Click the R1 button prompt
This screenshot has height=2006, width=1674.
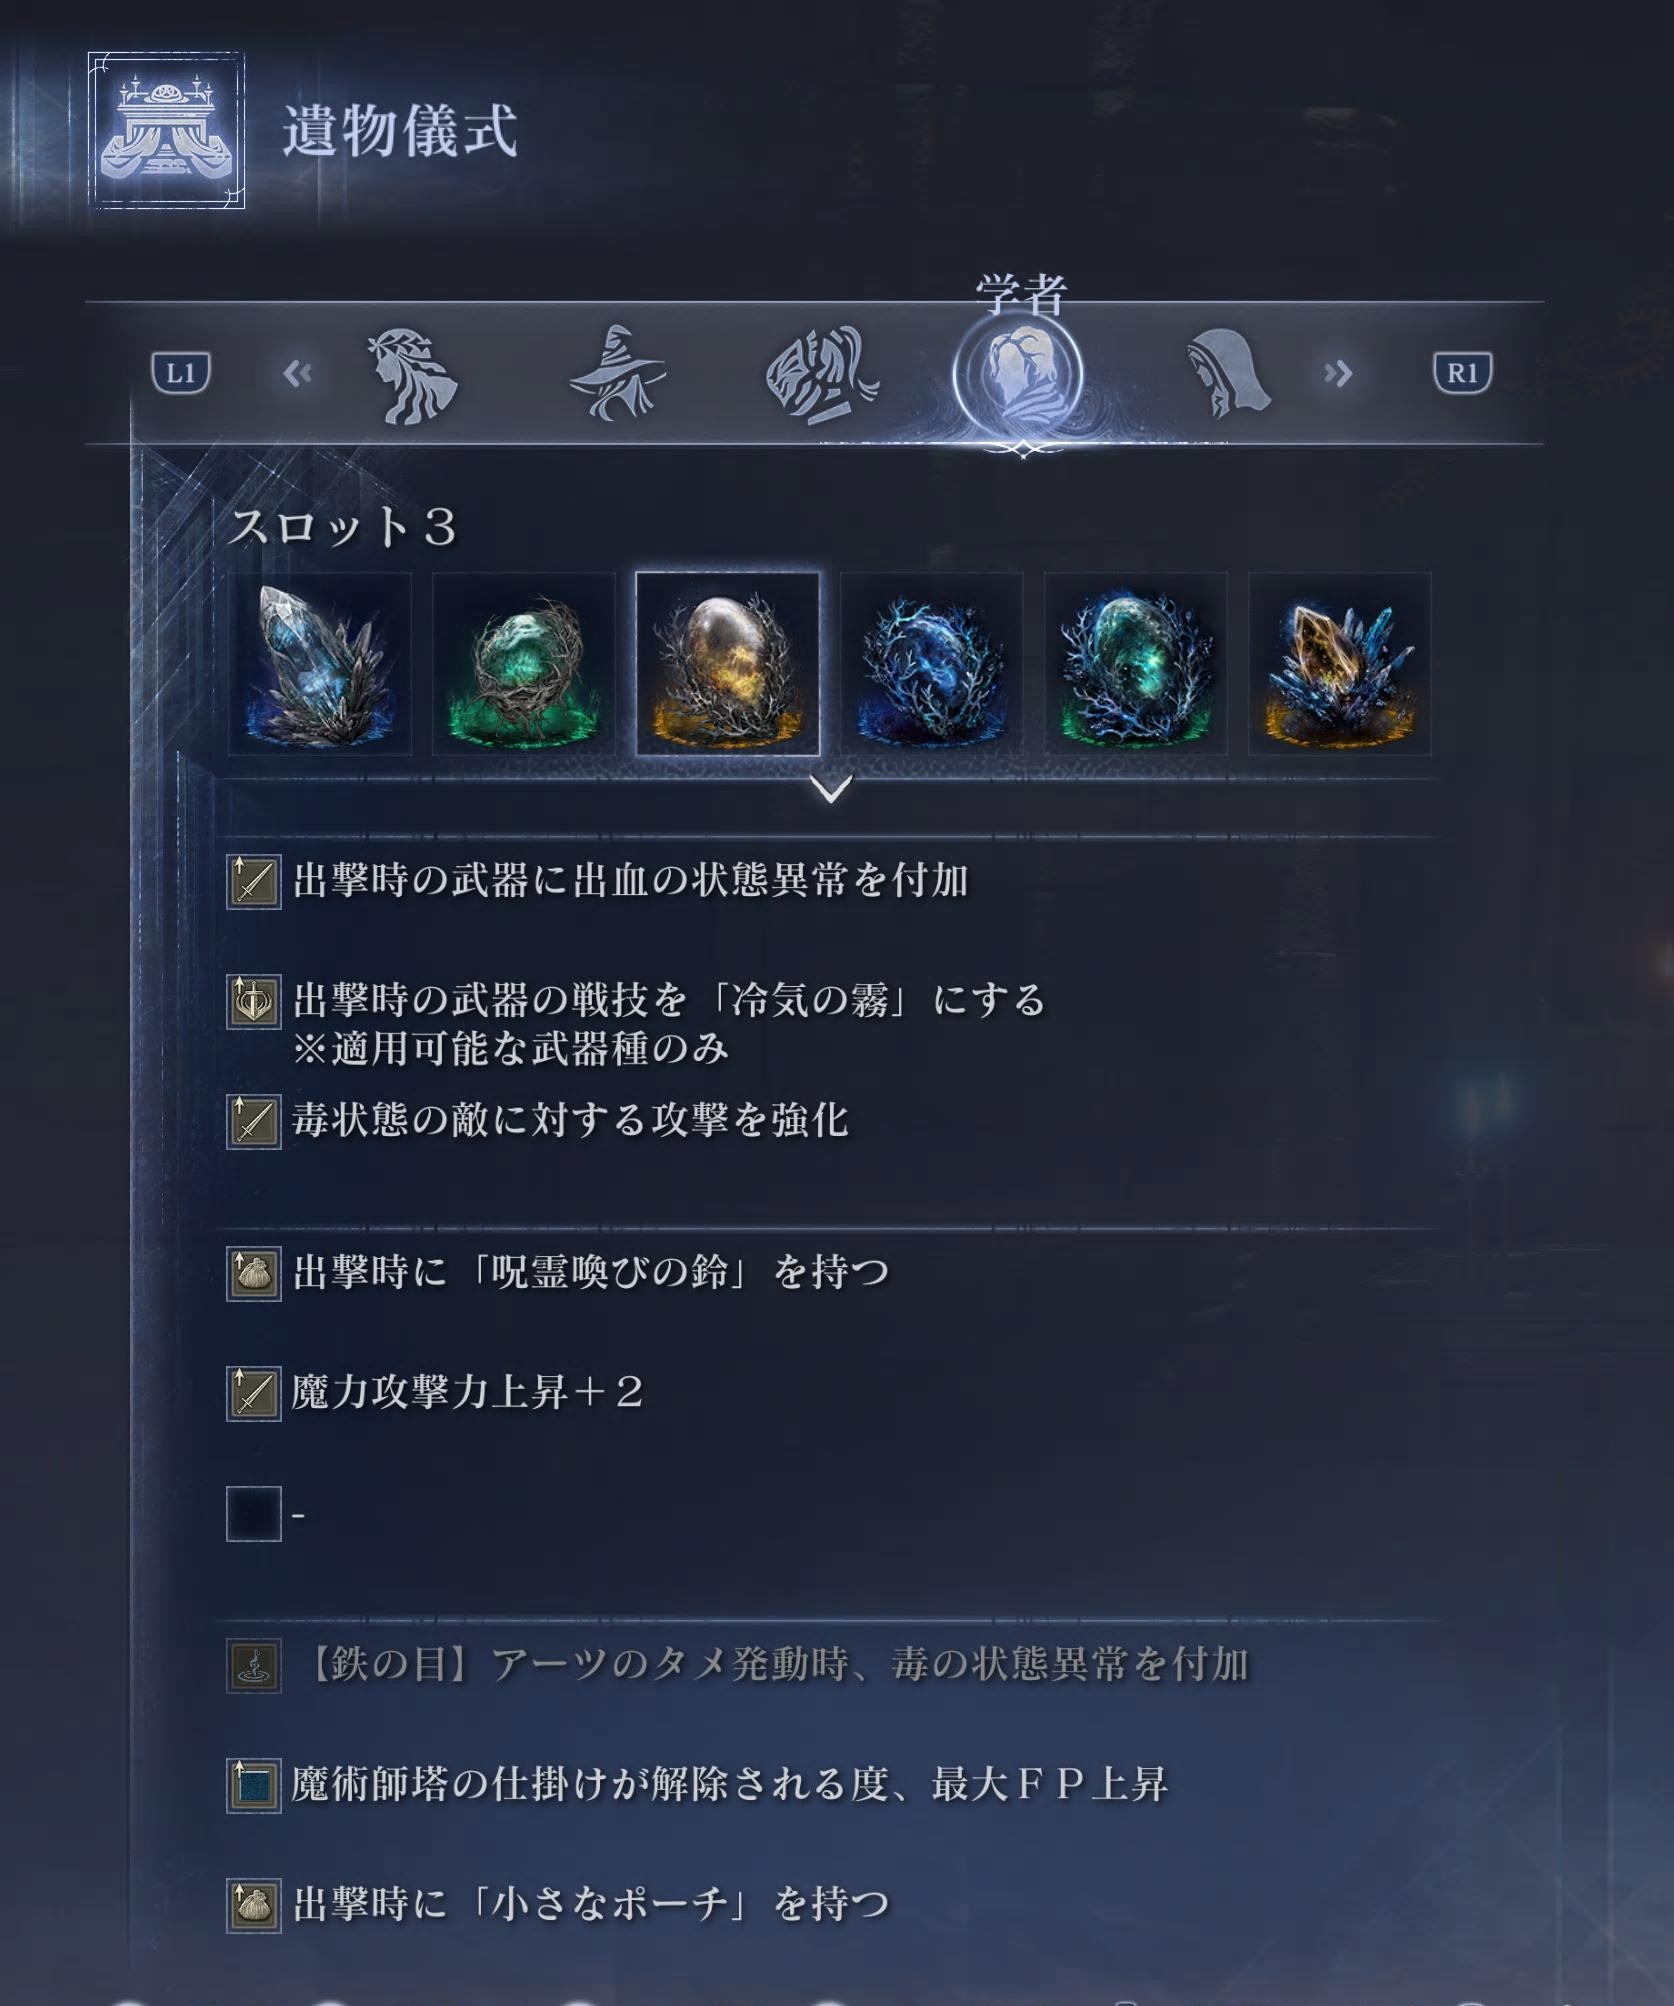pyautogui.click(x=1462, y=373)
